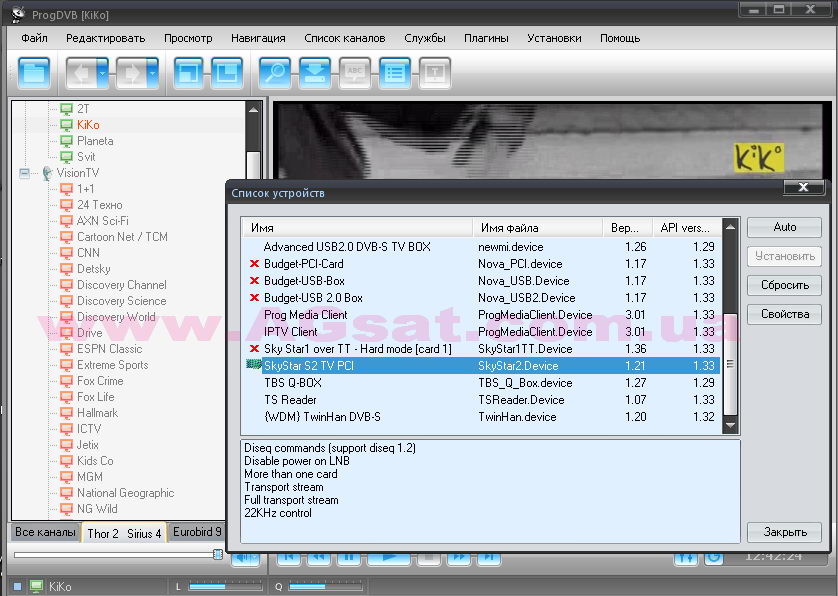Select the CNN channel
The image size is (838, 596).
tap(88, 253)
